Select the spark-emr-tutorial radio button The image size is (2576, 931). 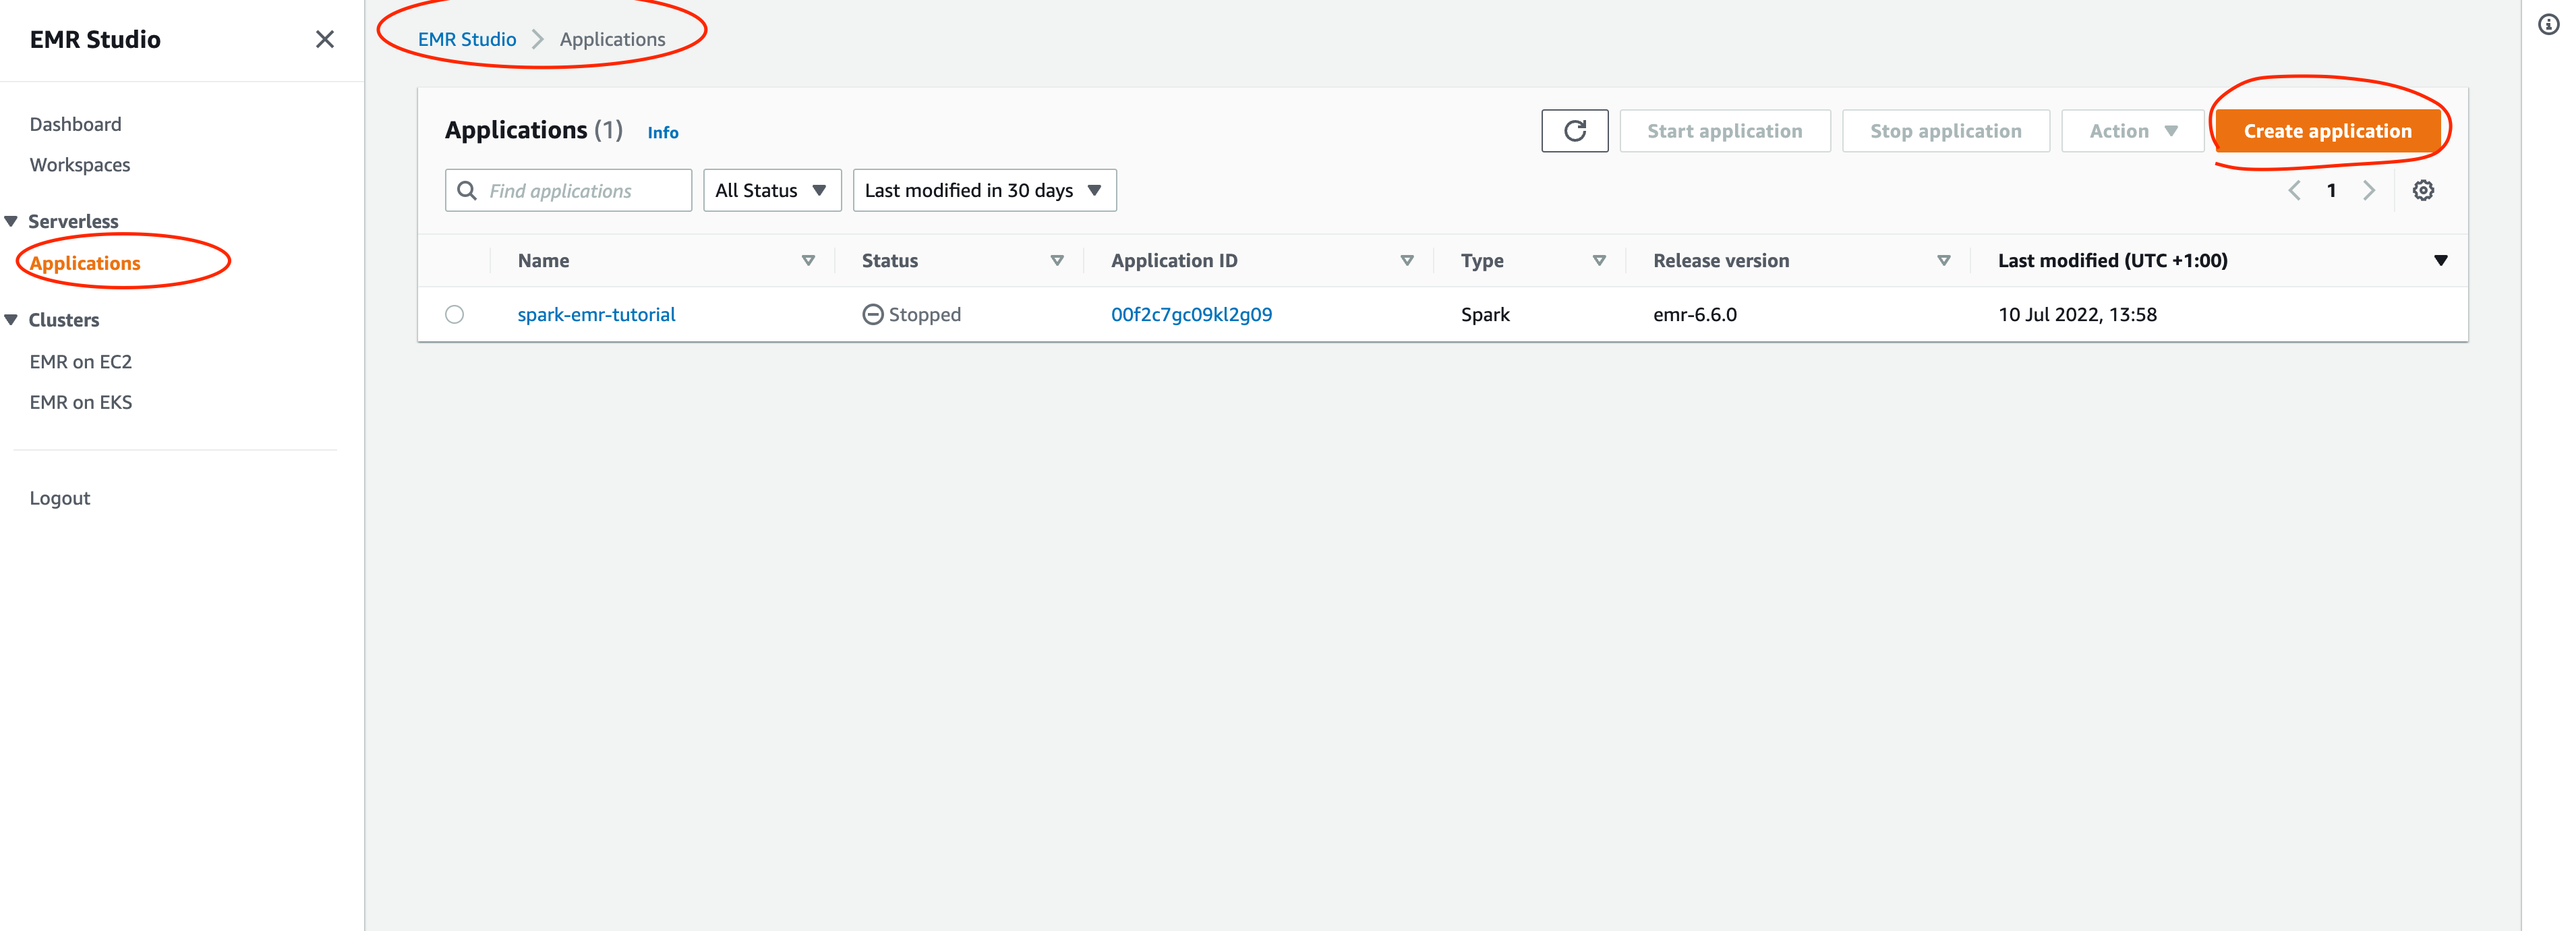[455, 314]
